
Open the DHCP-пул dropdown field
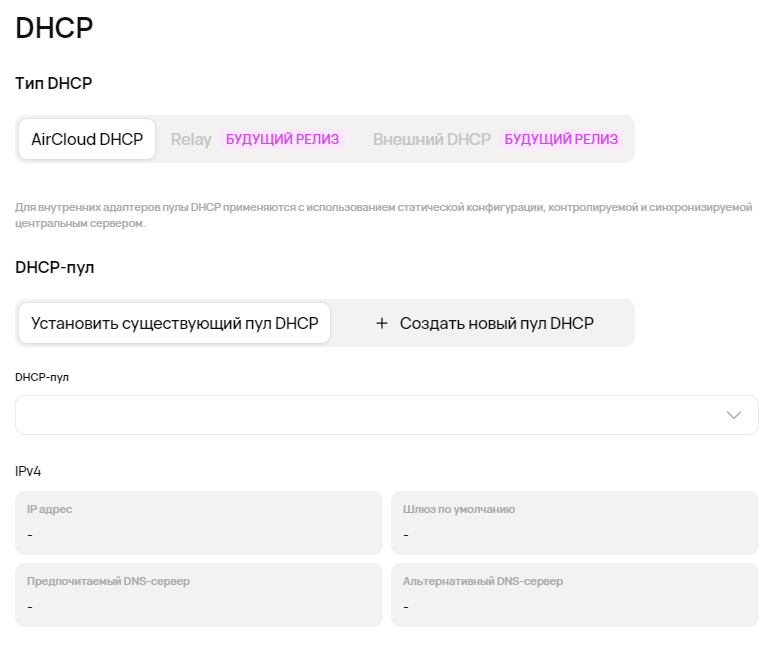pyautogui.click(x=370, y=415)
